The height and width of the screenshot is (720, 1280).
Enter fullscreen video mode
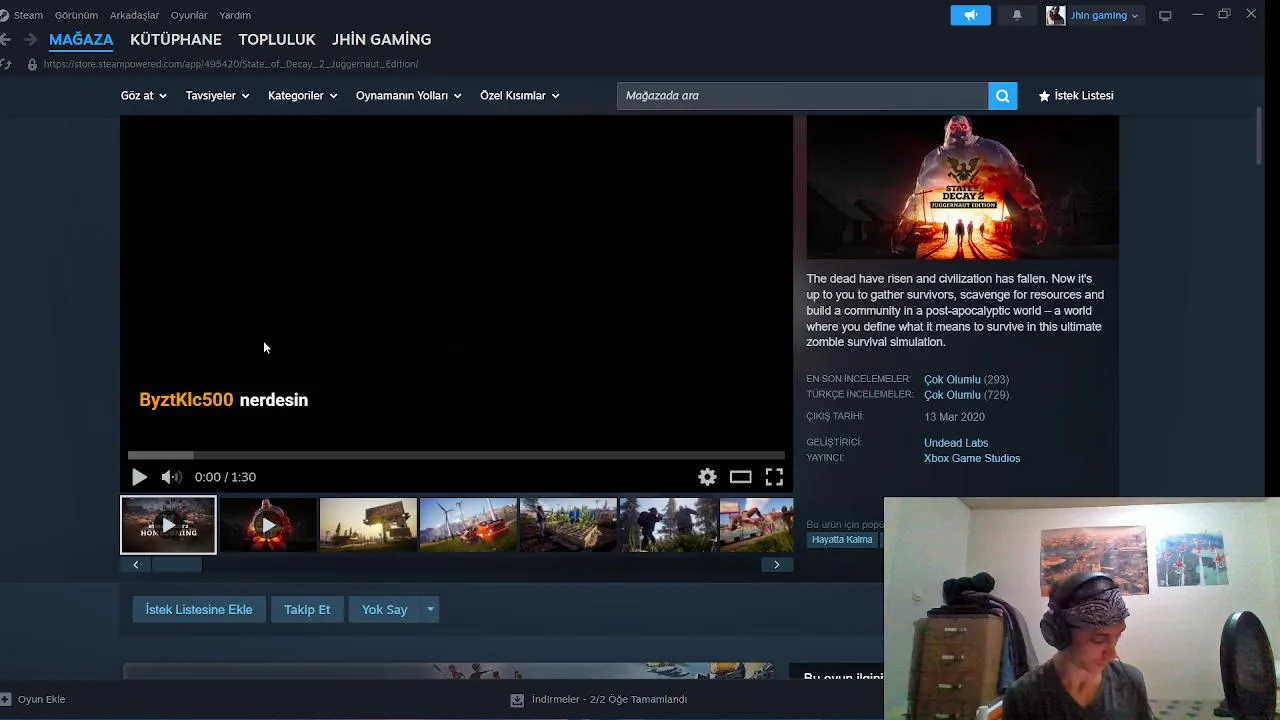[774, 477]
